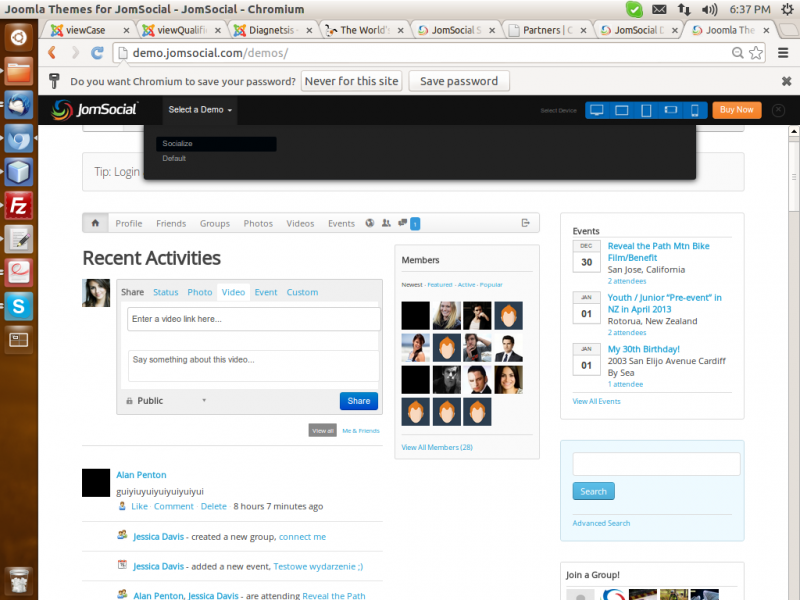Click the View all activities button
Screen dimensions: 800x600
322,431
